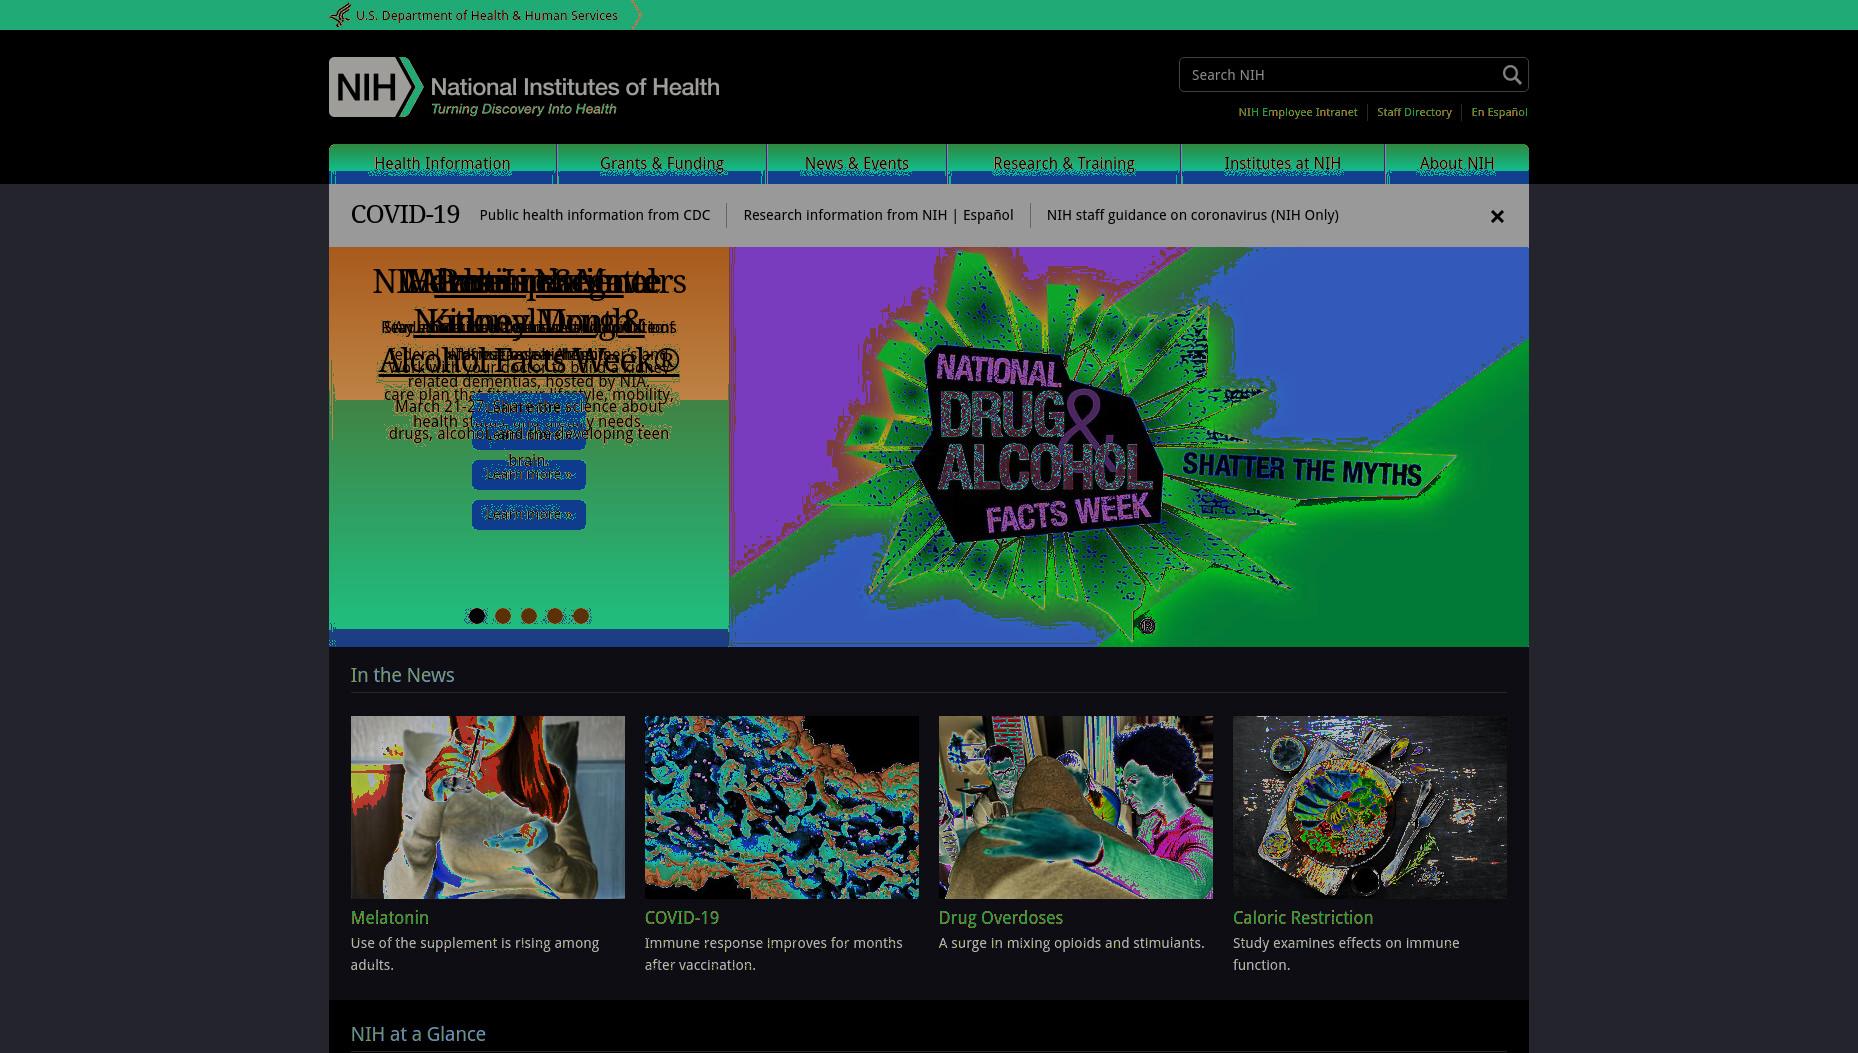
Task: Click the Drug & Alcohol Facts Week banner image
Action: point(1129,447)
